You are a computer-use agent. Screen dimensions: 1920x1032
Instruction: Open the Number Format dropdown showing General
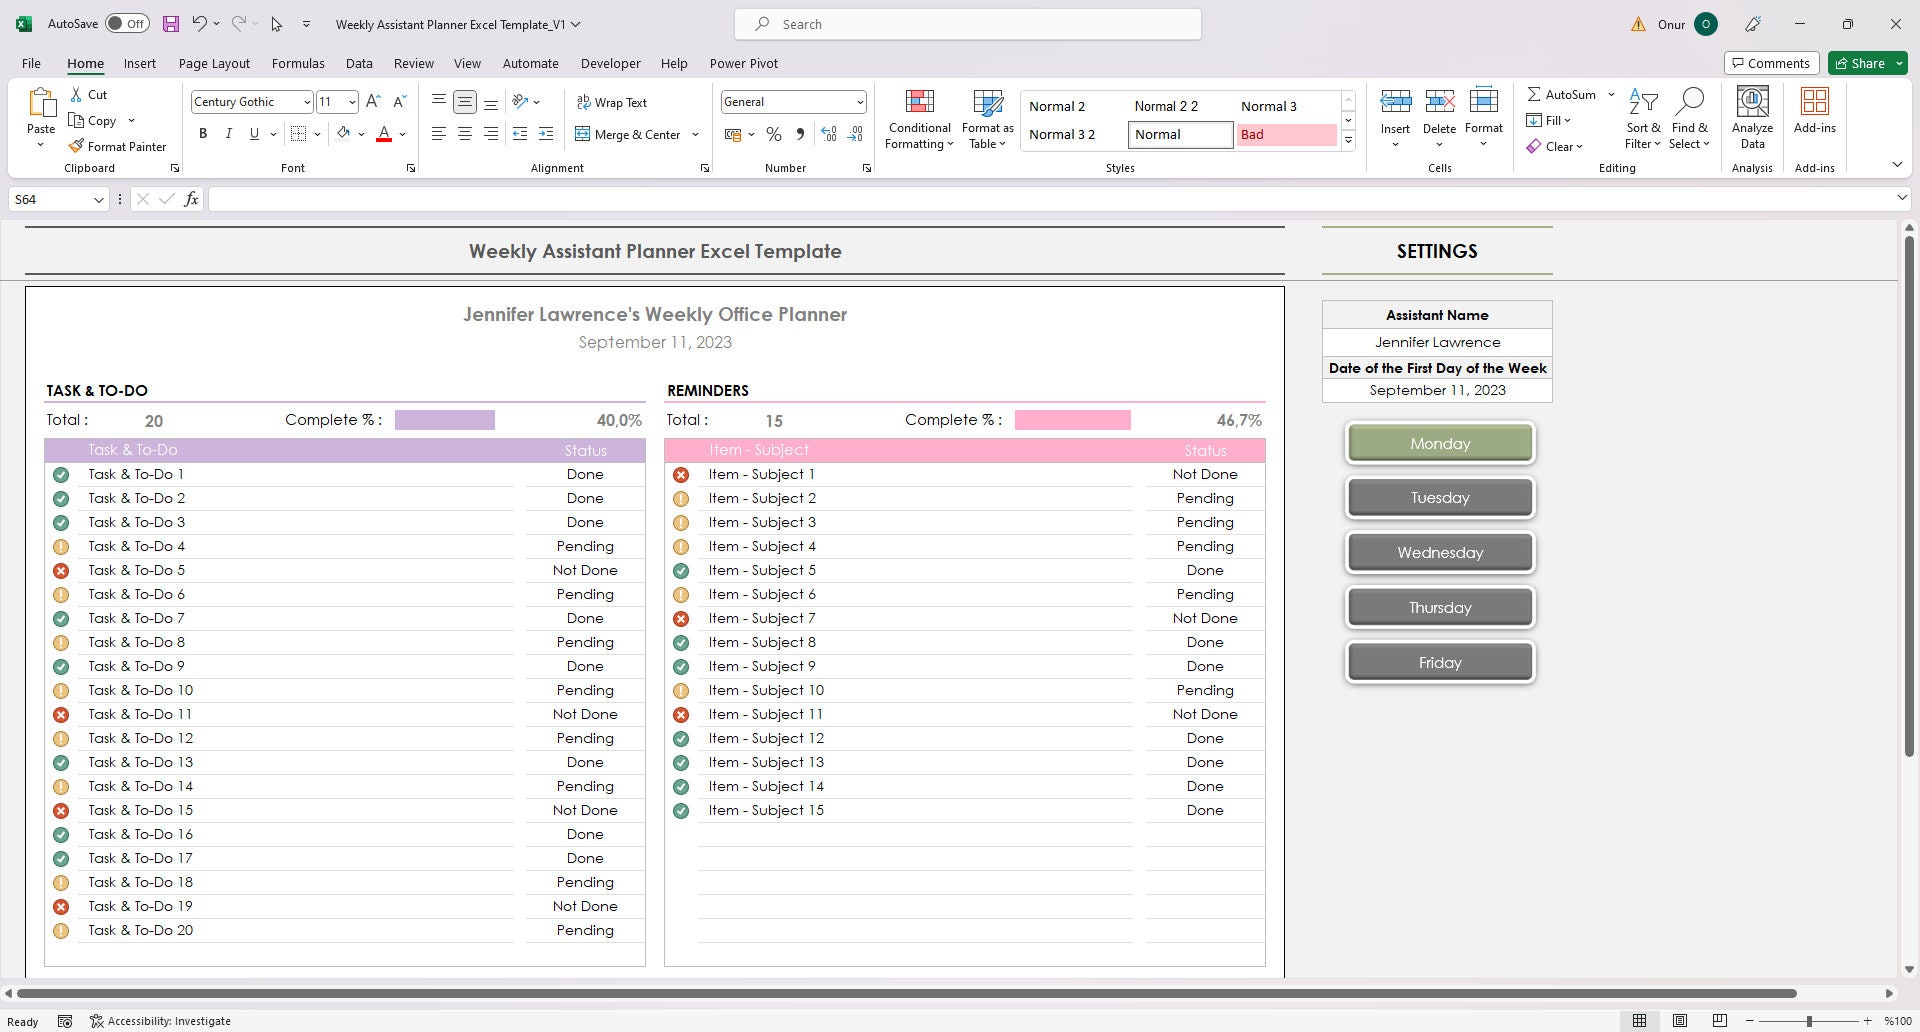(x=860, y=101)
